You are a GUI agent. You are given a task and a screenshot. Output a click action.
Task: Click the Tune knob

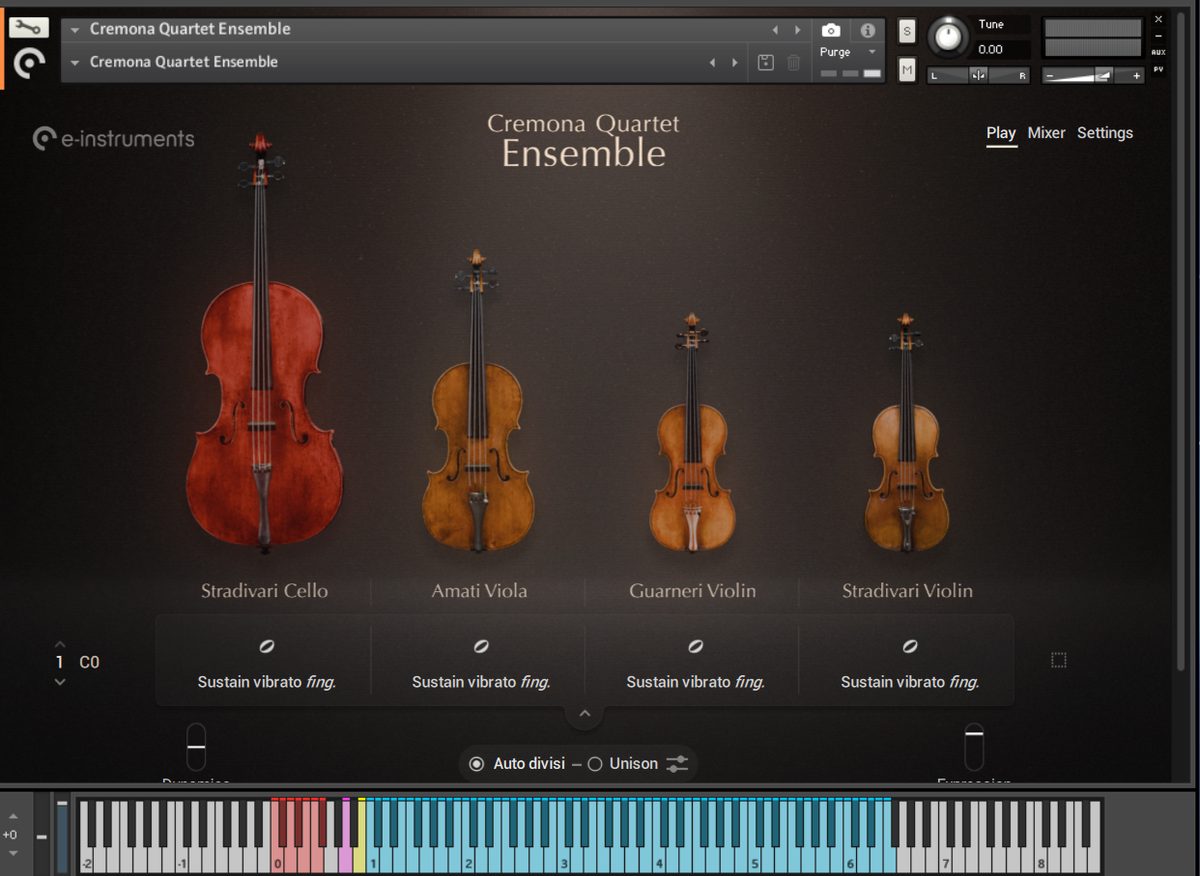click(948, 37)
